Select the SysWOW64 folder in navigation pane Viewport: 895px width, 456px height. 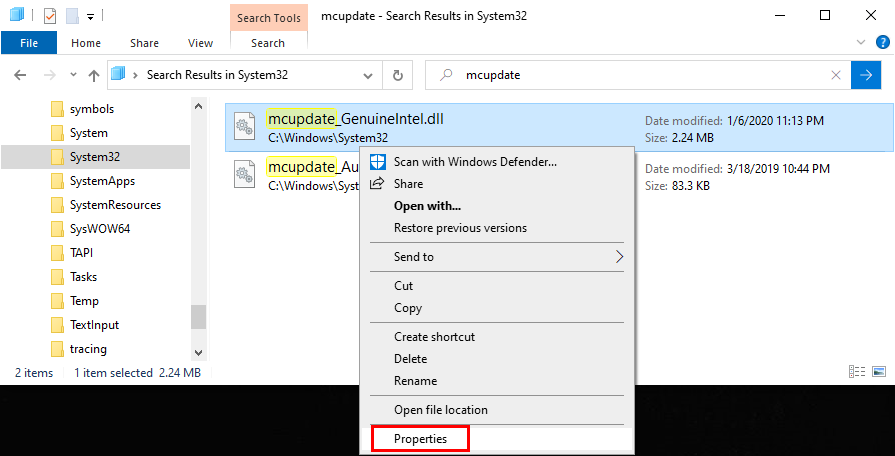click(100, 229)
